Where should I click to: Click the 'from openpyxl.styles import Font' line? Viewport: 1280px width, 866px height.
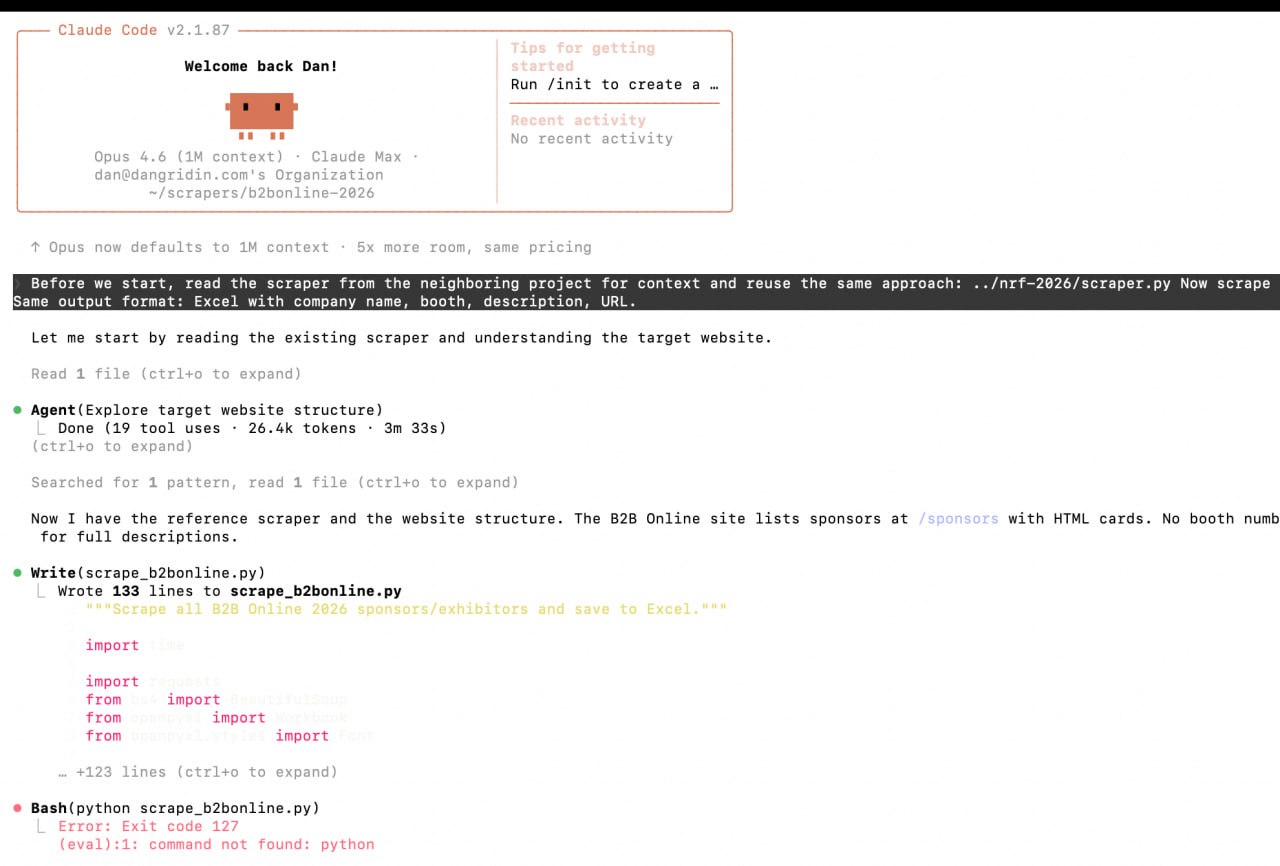pyautogui.click(x=230, y=736)
